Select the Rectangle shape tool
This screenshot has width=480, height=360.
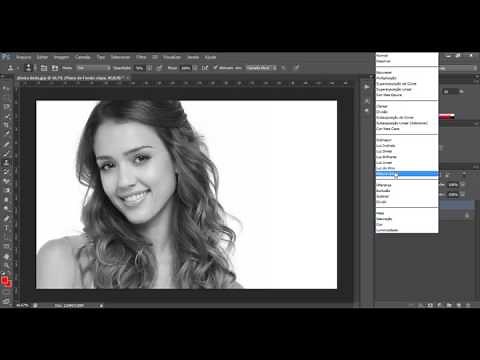pos(6,247)
